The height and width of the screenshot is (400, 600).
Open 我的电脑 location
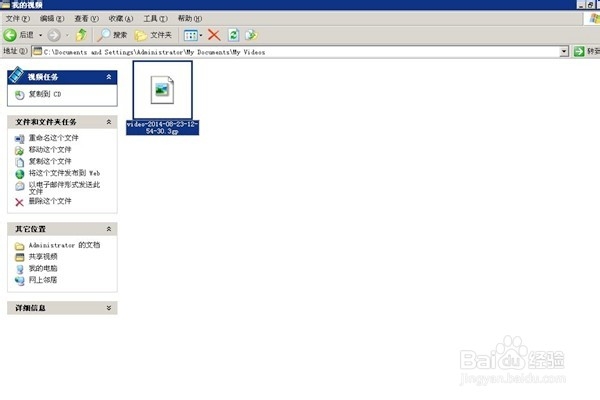pyautogui.click(x=43, y=268)
